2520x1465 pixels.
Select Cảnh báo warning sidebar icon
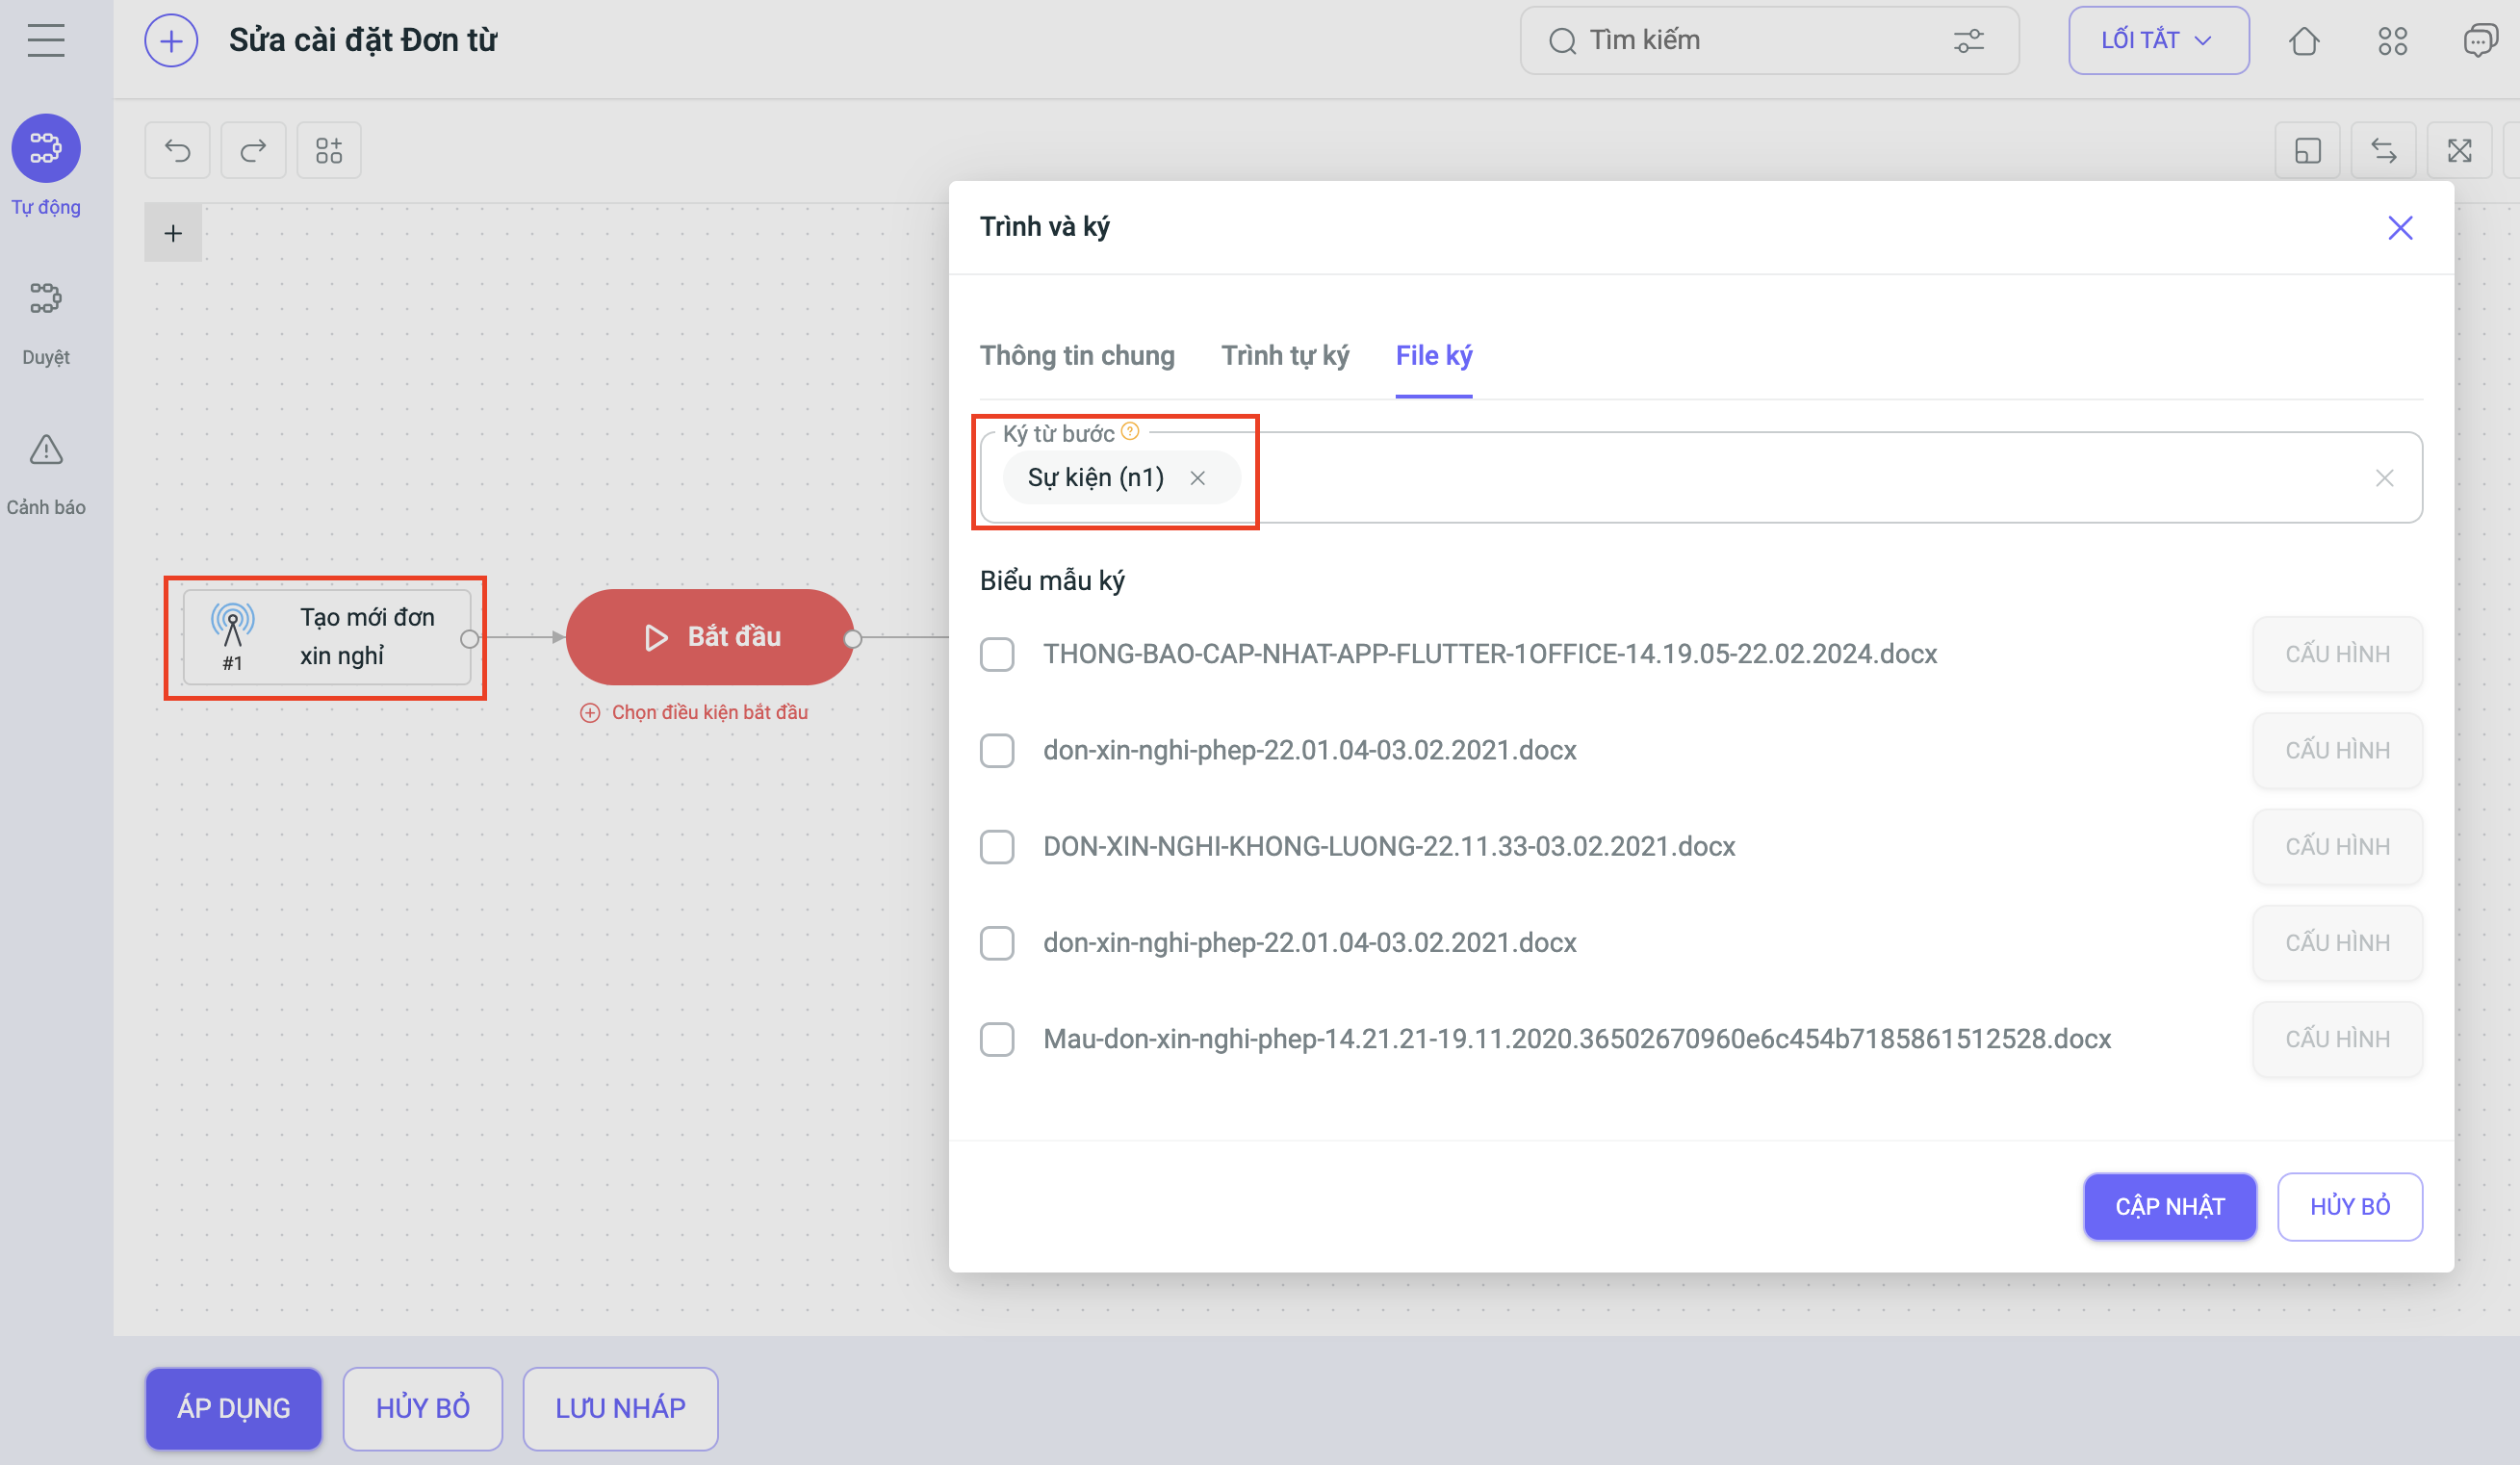(46, 451)
